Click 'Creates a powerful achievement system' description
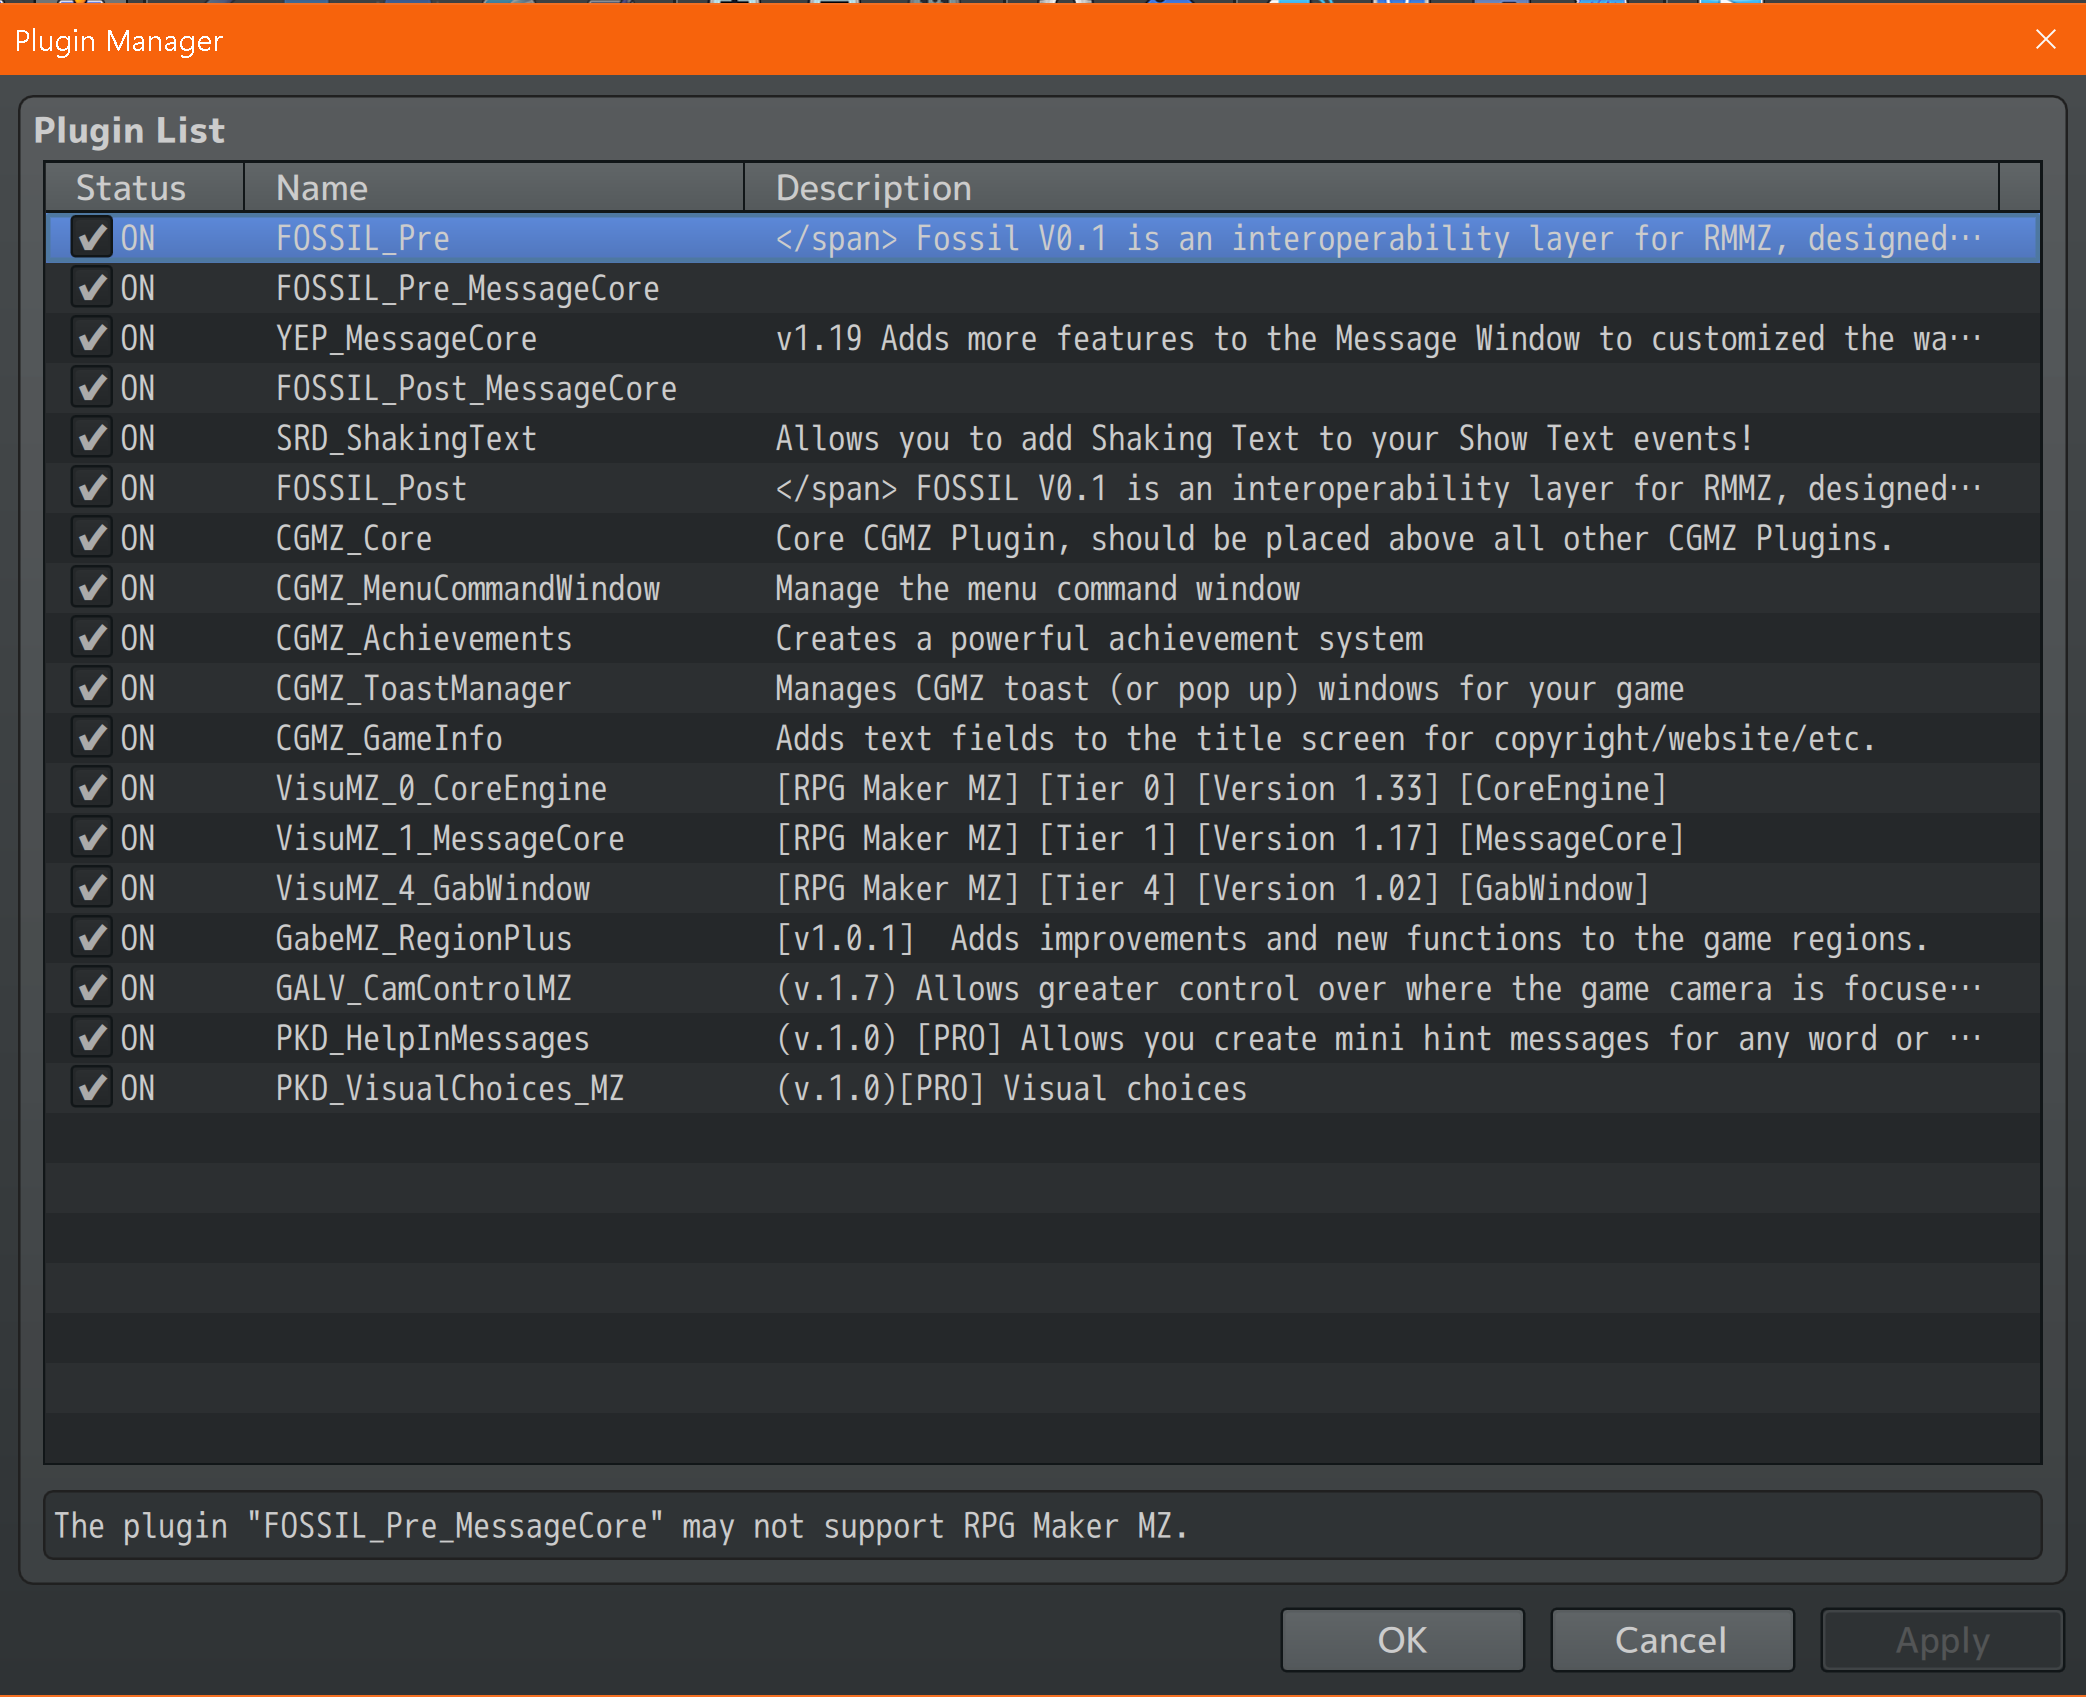Viewport: 2086px width, 1697px height. [1099, 639]
